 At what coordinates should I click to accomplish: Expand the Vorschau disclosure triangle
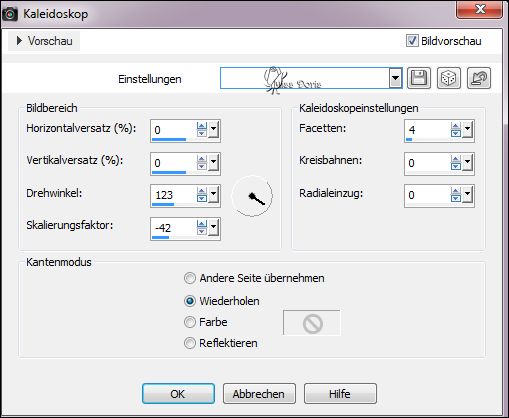pyautogui.click(x=19, y=41)
